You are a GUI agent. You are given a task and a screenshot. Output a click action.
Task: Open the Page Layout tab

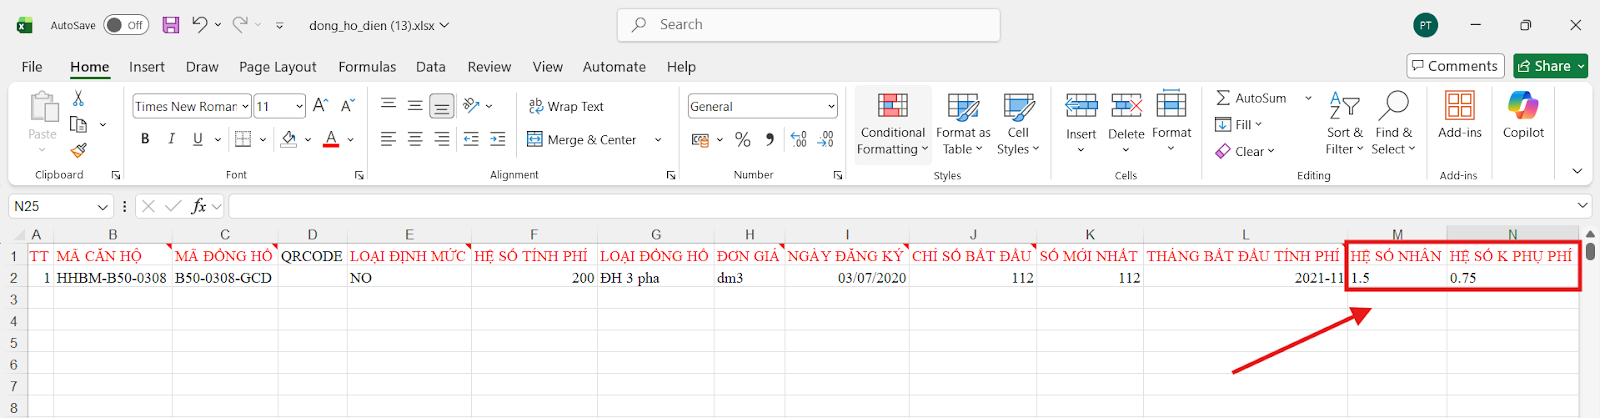pos(277,67)
